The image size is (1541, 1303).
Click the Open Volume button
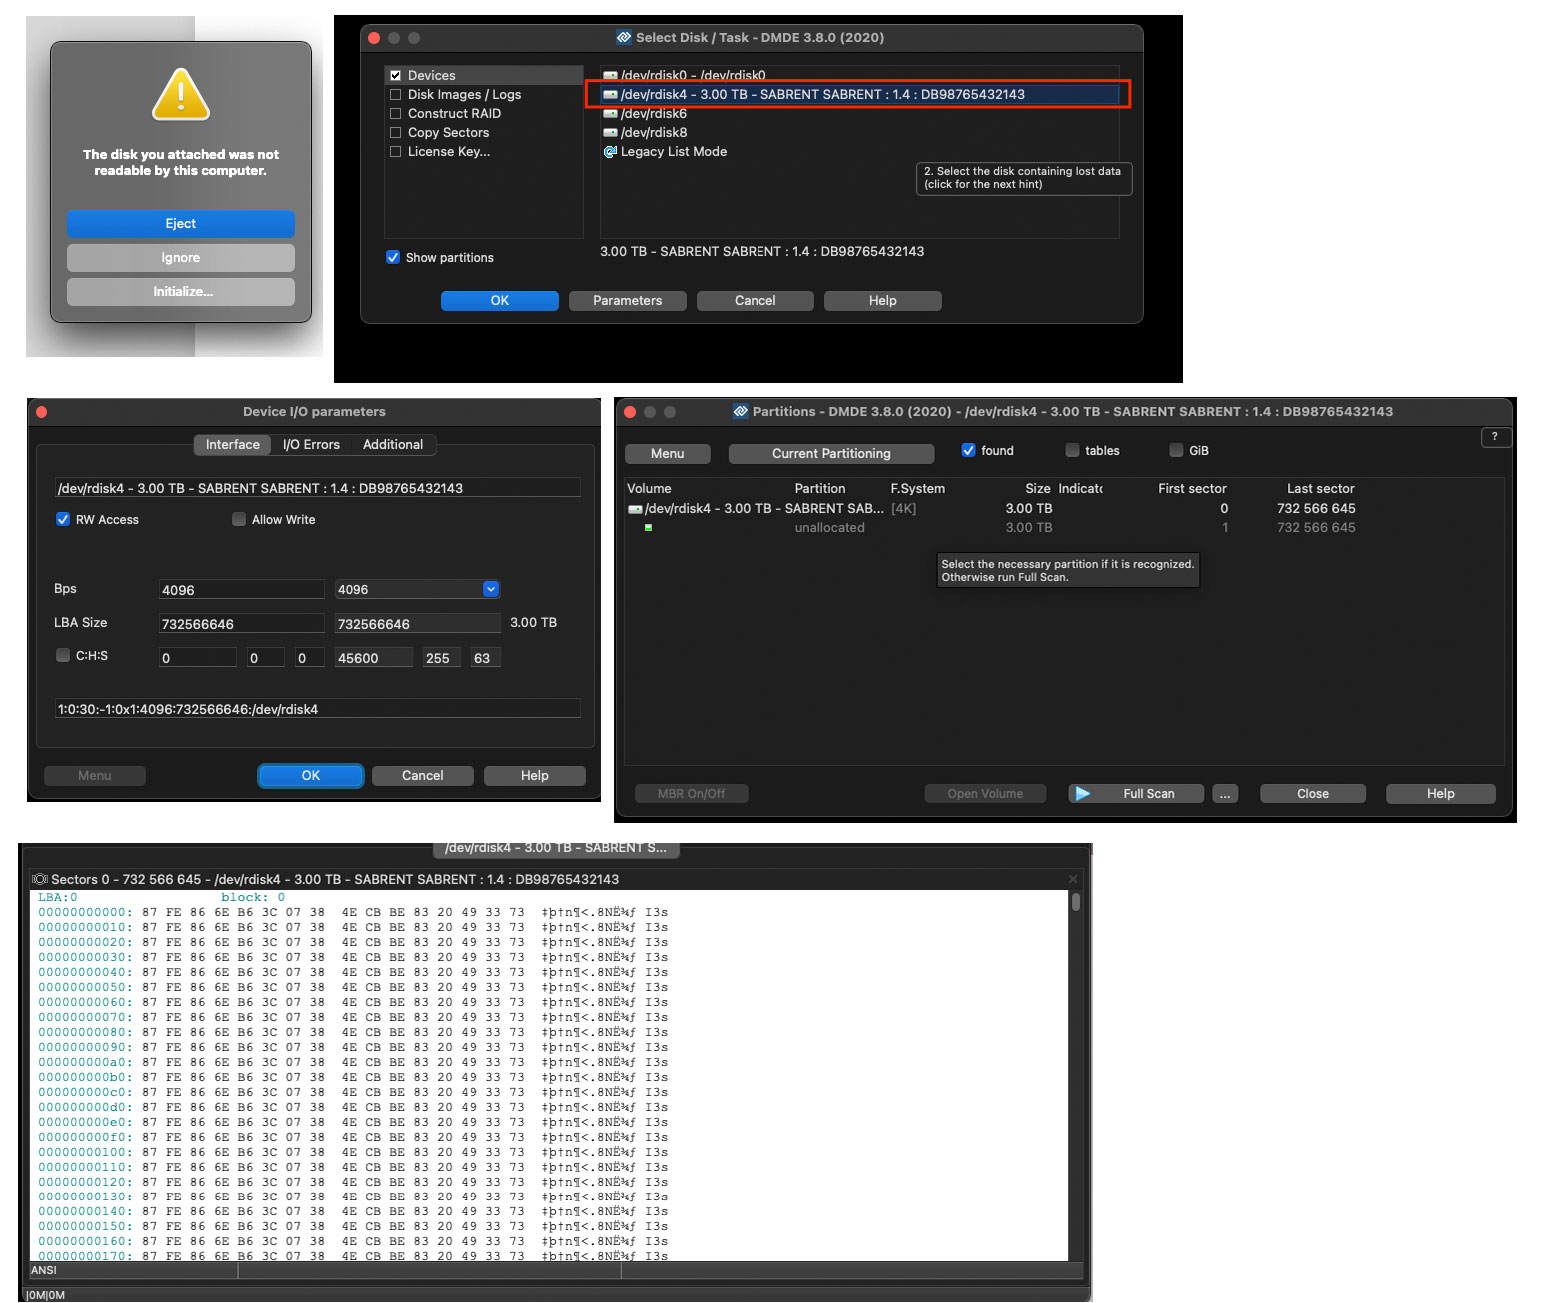pos(985,794)
